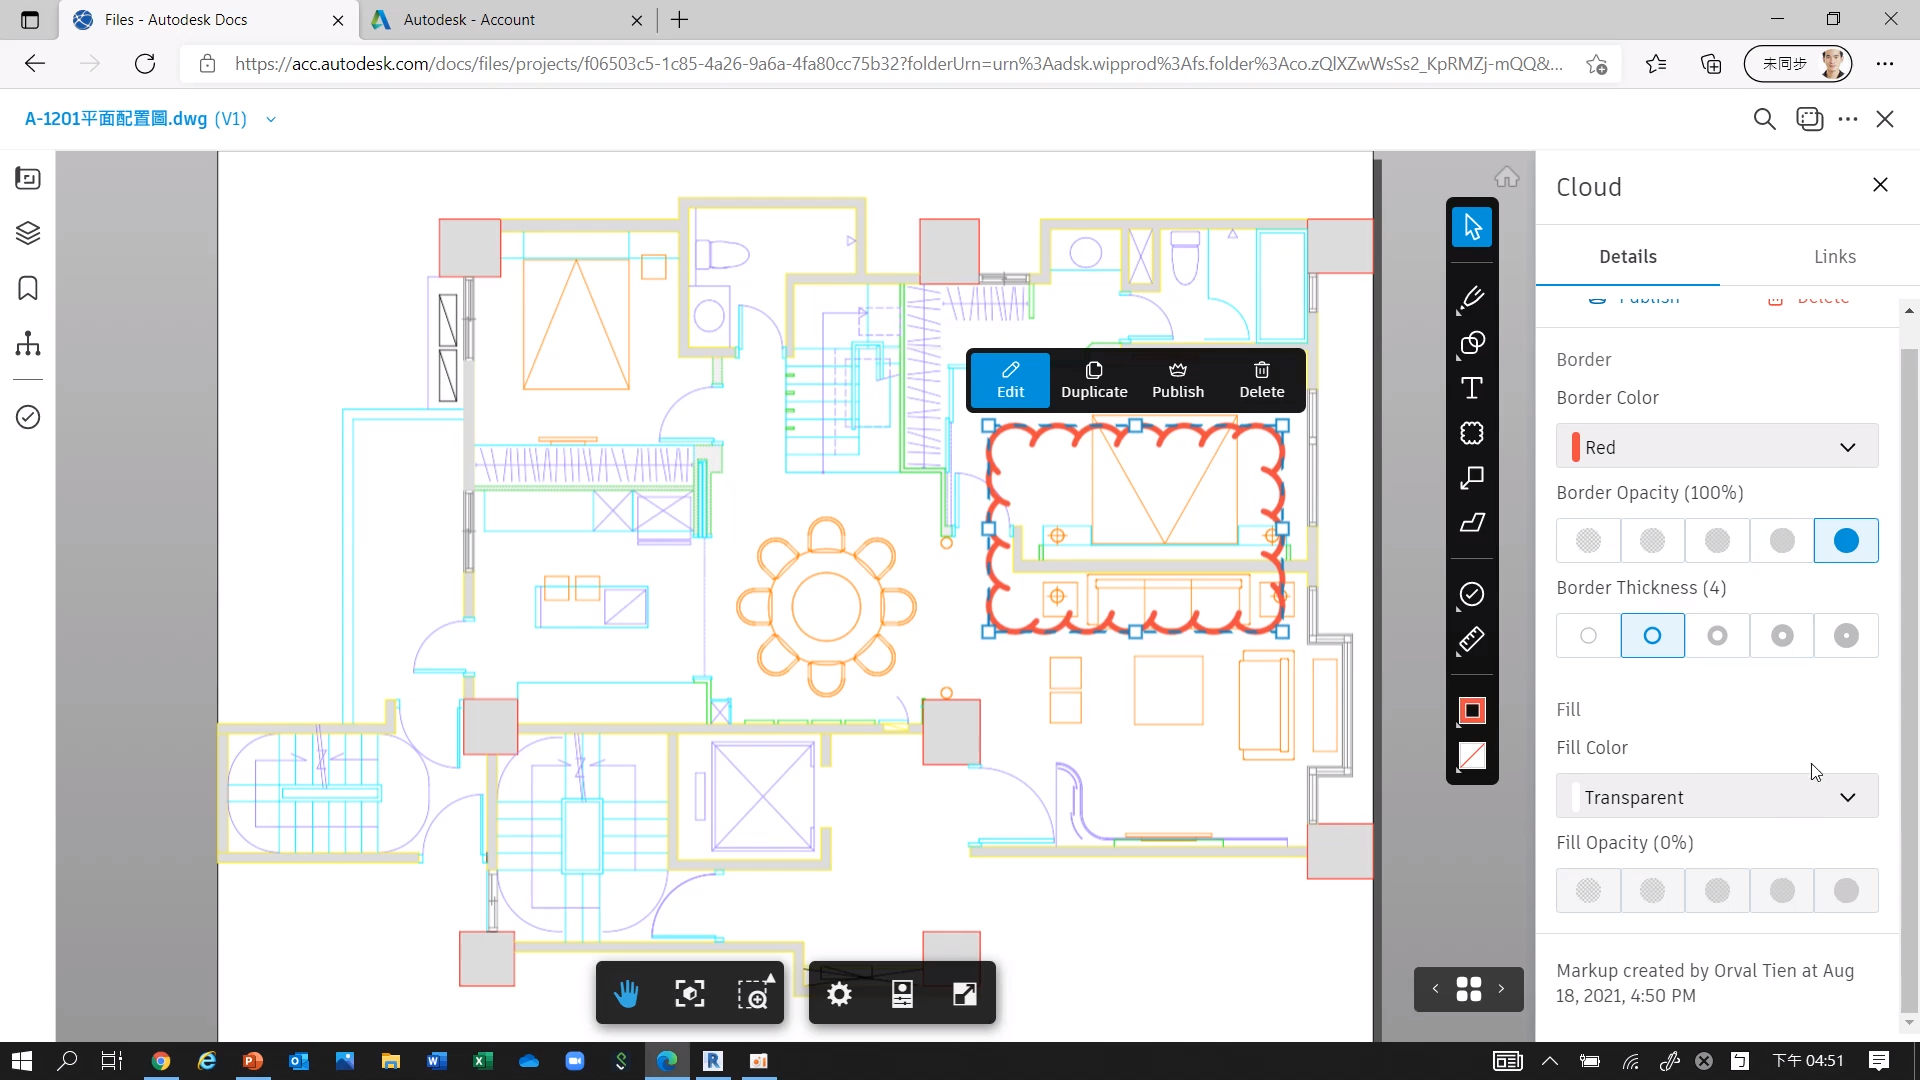Close the document viewer
Viewport: 1920px width, 1080px height.
[1885, 119]
